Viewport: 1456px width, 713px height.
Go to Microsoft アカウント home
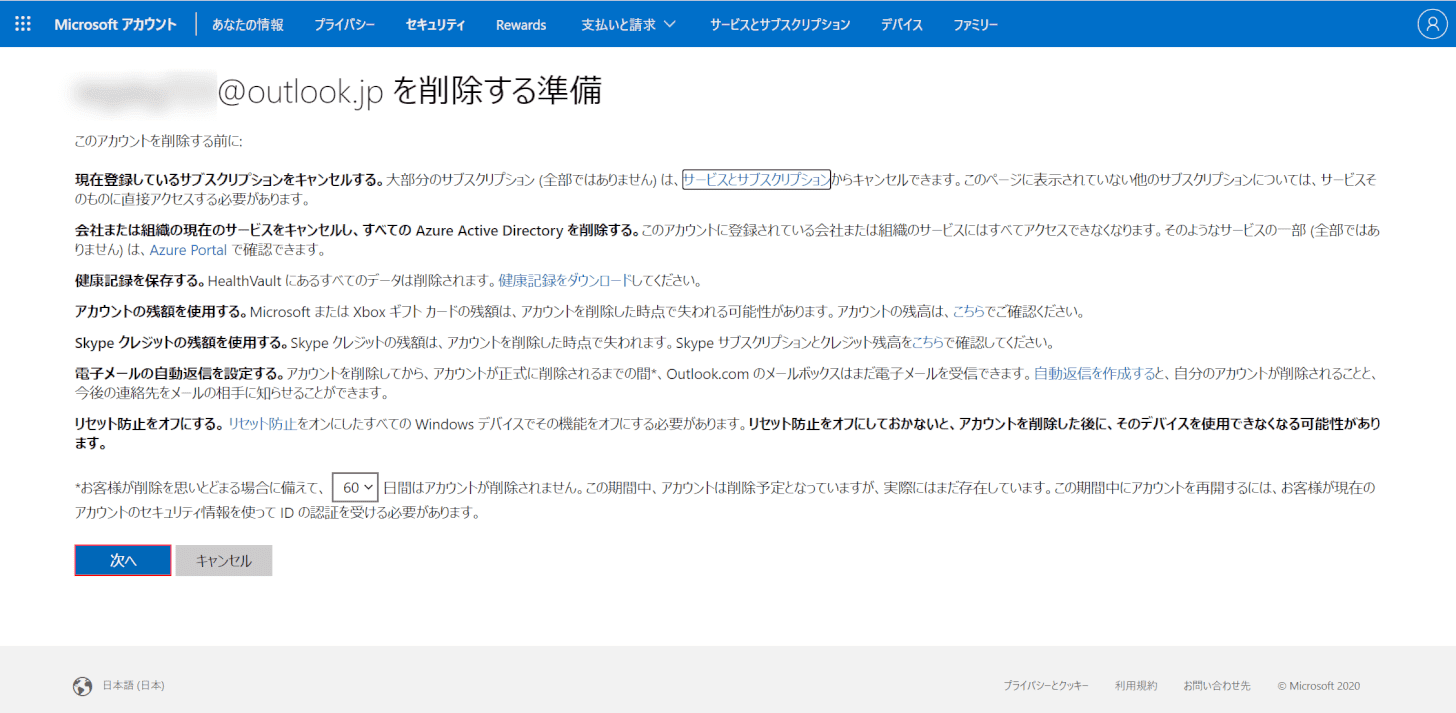(115, 24)
